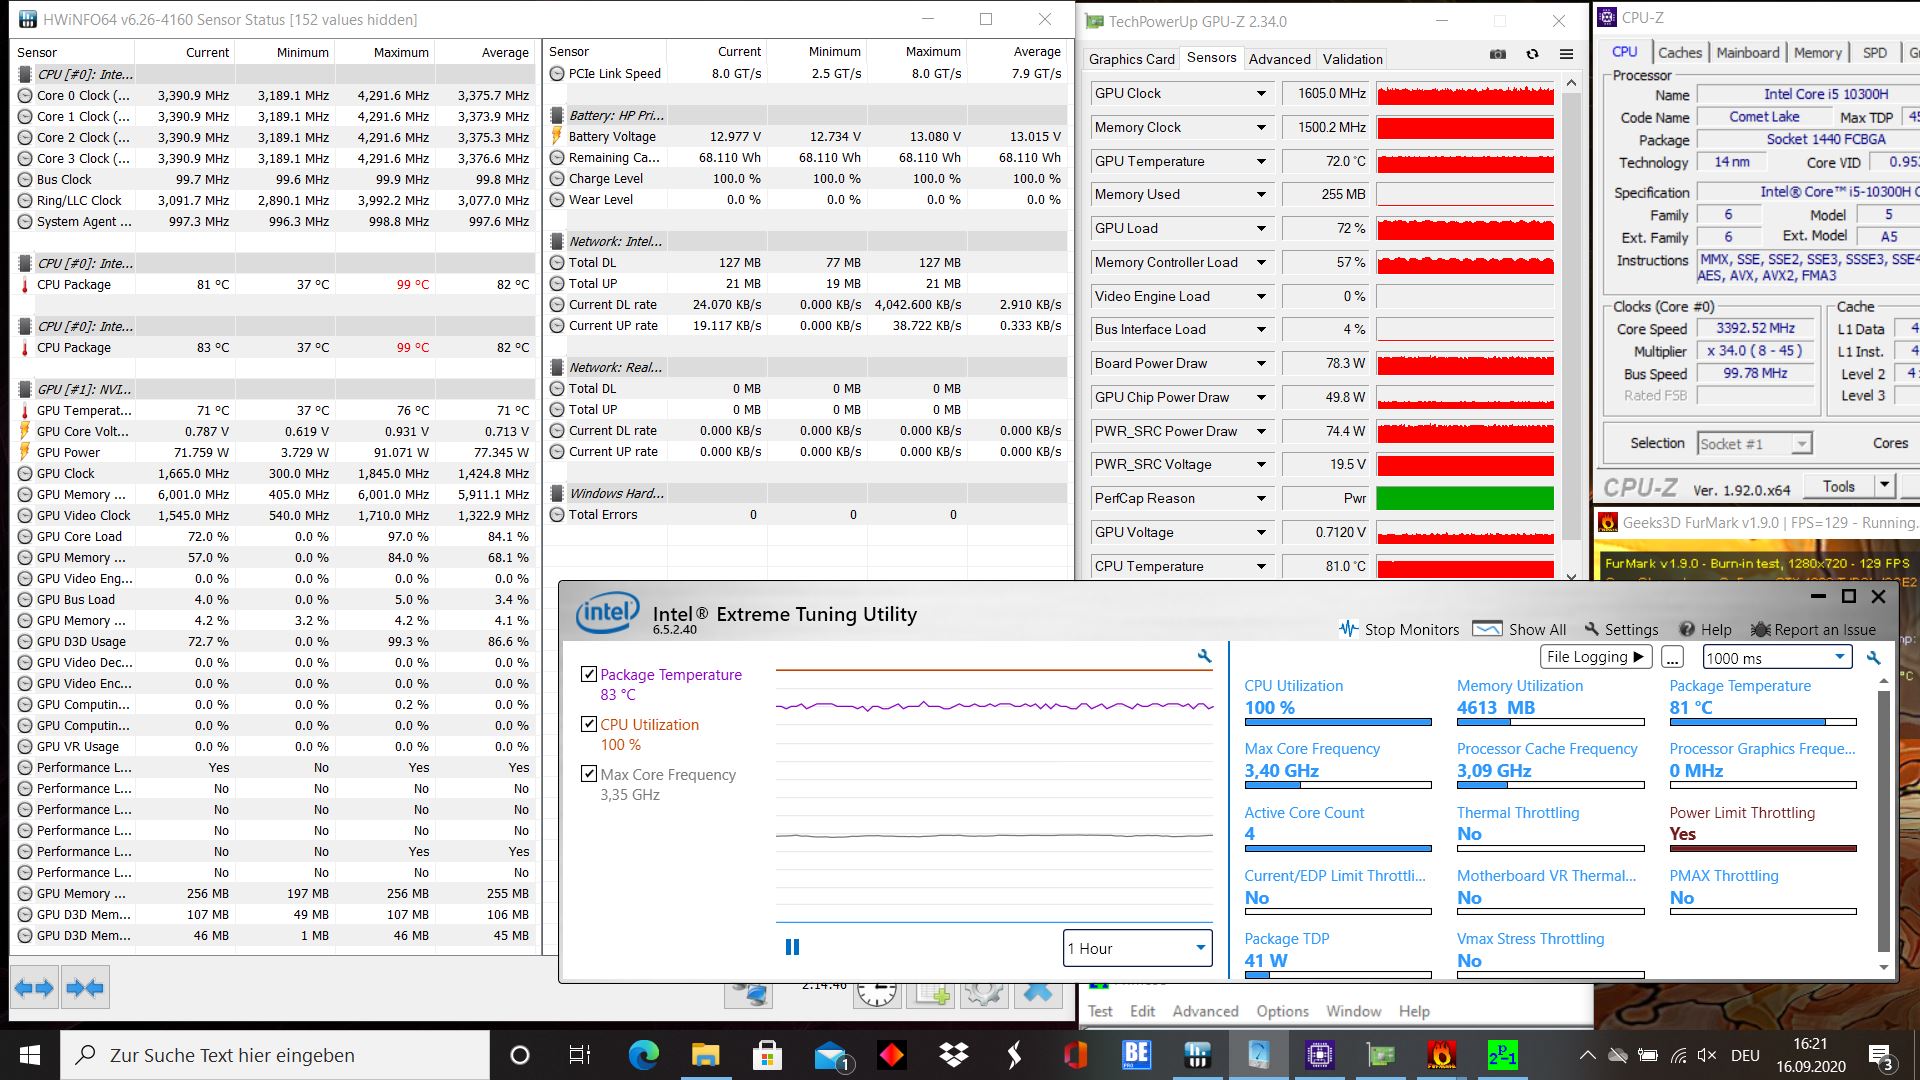1920x1080 pixels.
Task: Click wrench icon beside 1000 ms dropdown
Action: pos(1873,658)
